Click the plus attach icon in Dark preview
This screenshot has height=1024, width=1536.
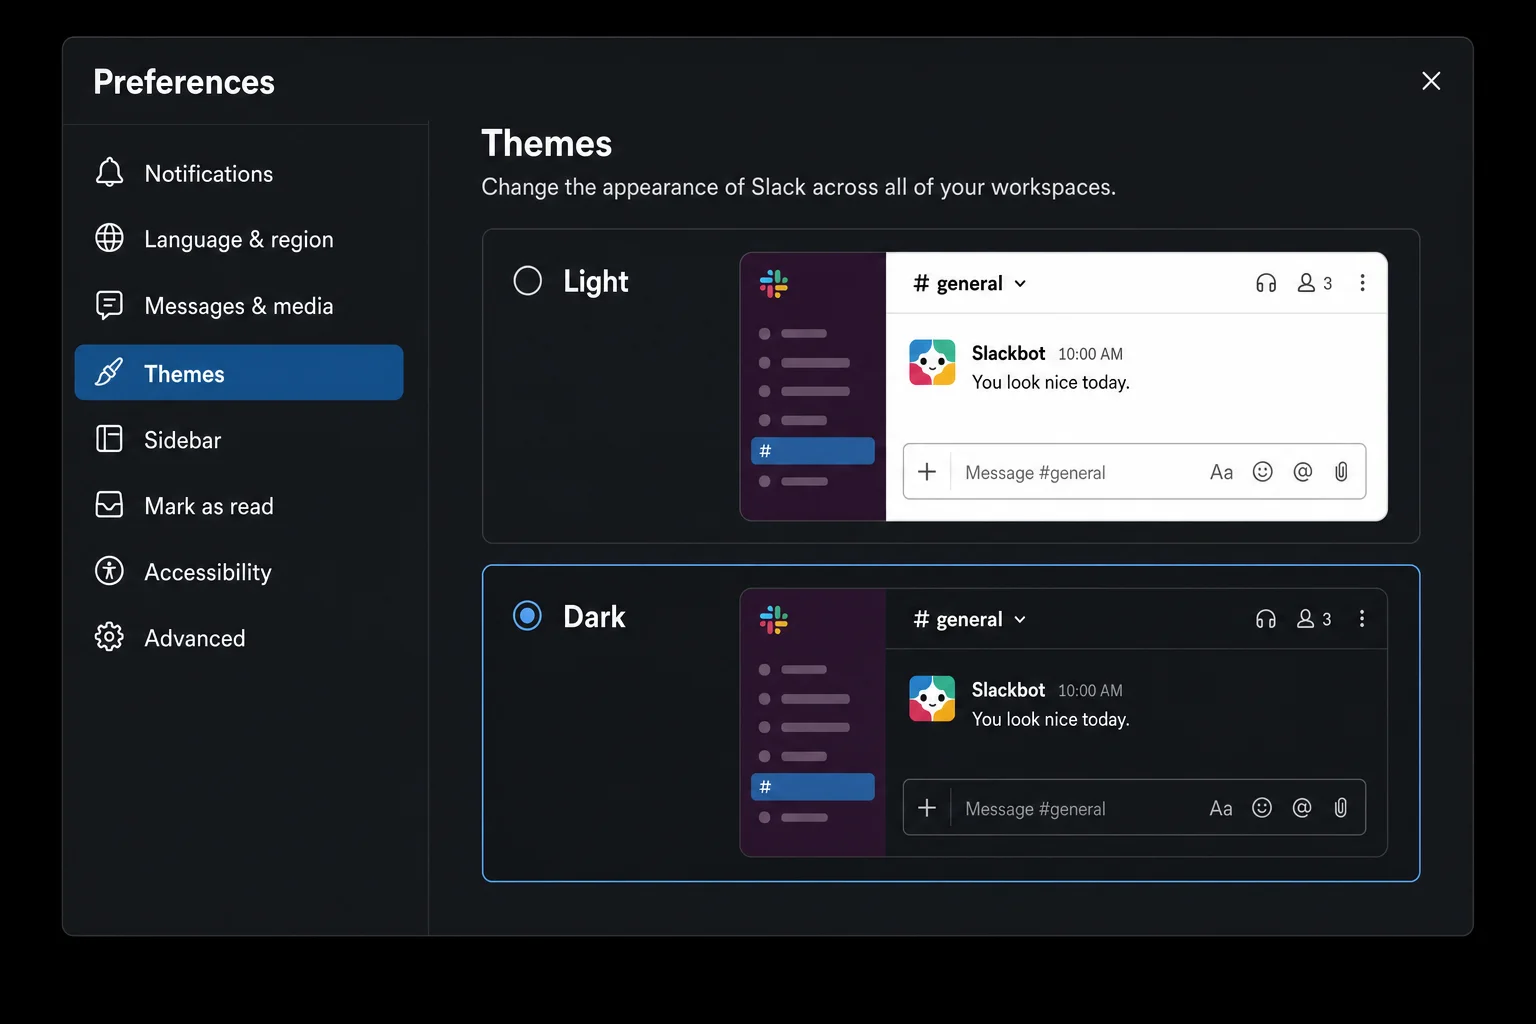927,808
